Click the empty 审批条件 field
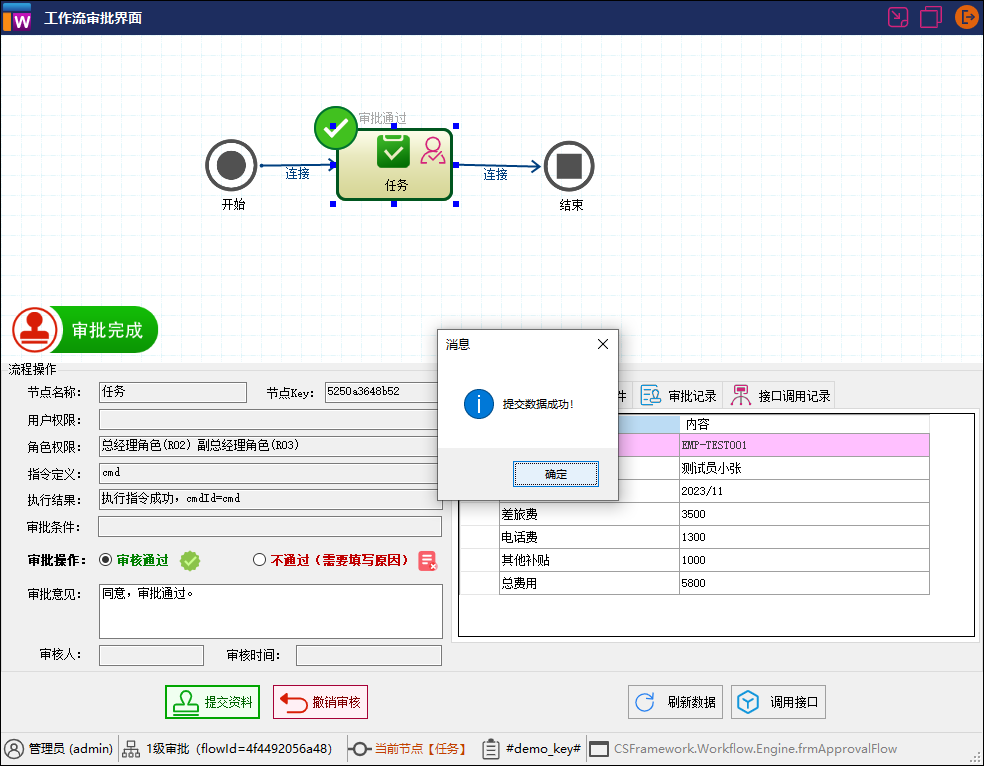The width and height of the screenshot is (984, 766). point(270,527)
